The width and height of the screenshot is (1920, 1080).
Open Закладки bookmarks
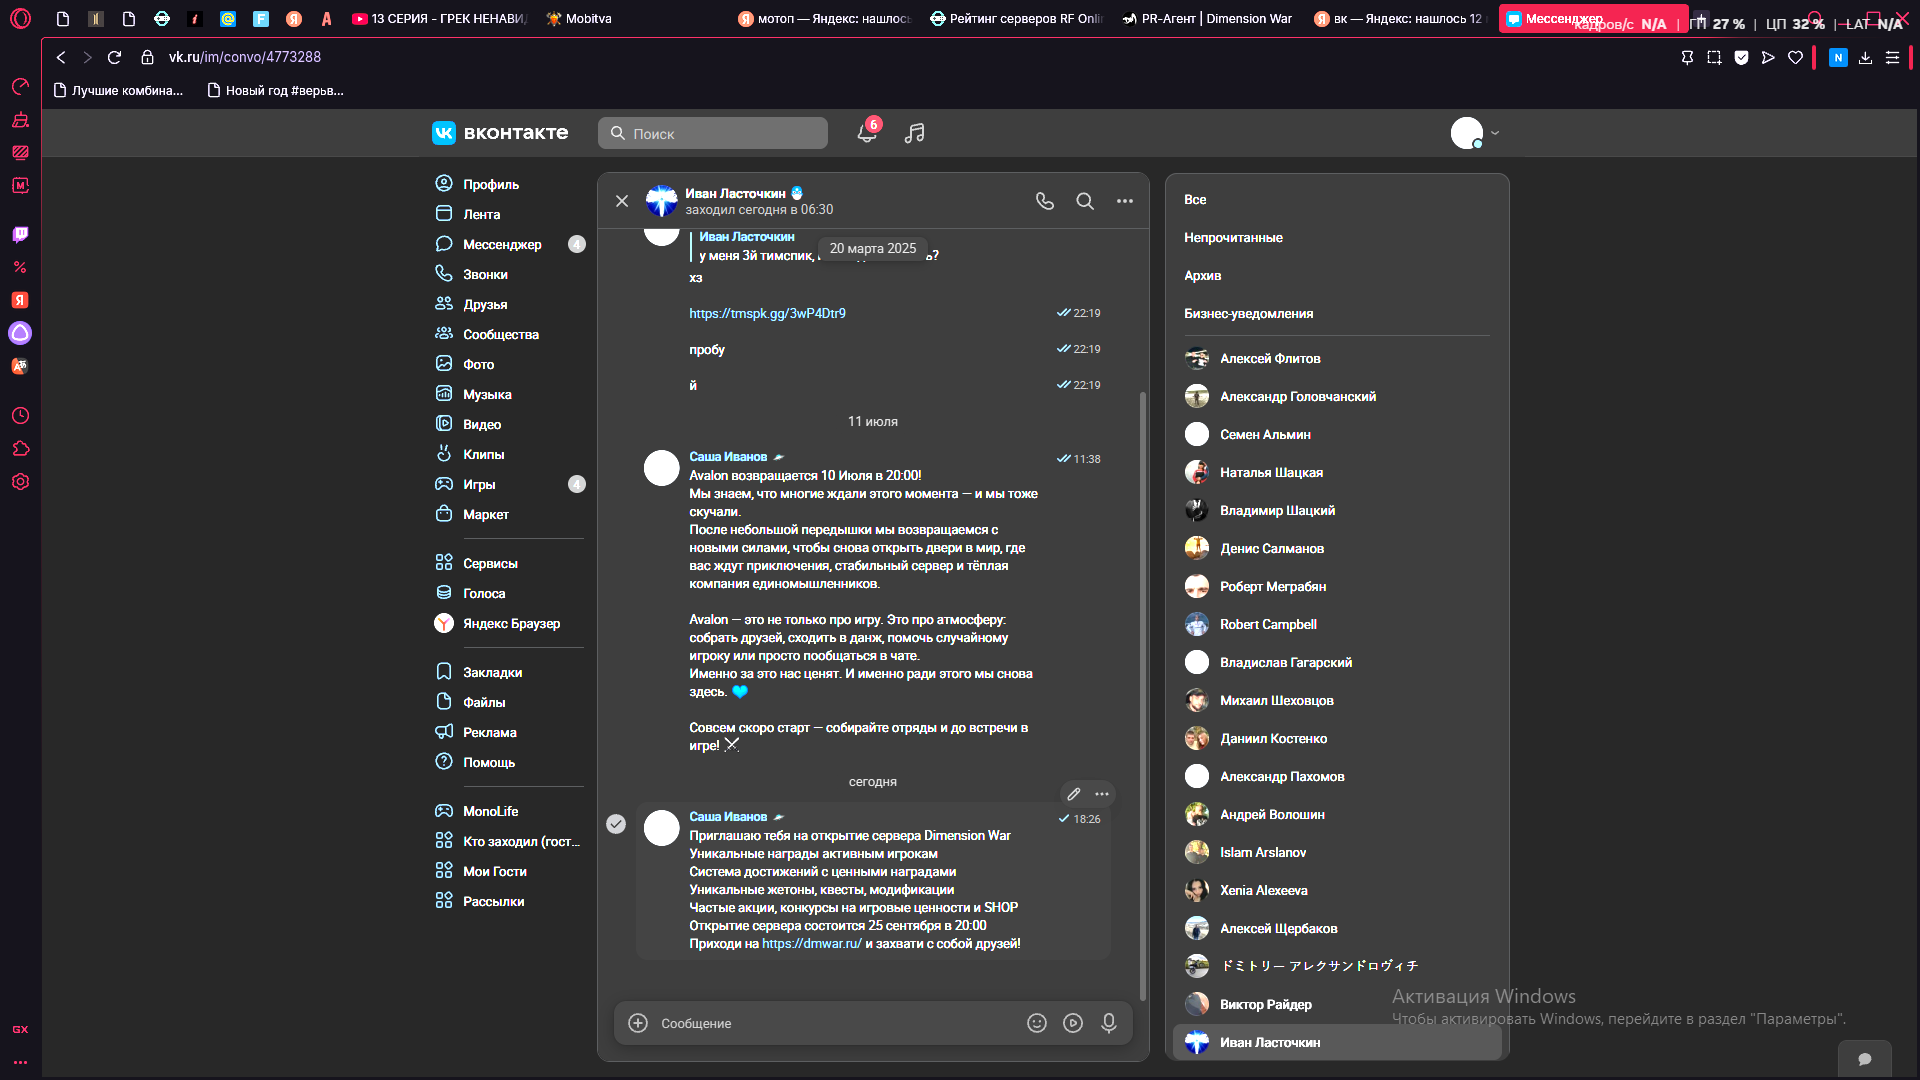click(492, 672)
